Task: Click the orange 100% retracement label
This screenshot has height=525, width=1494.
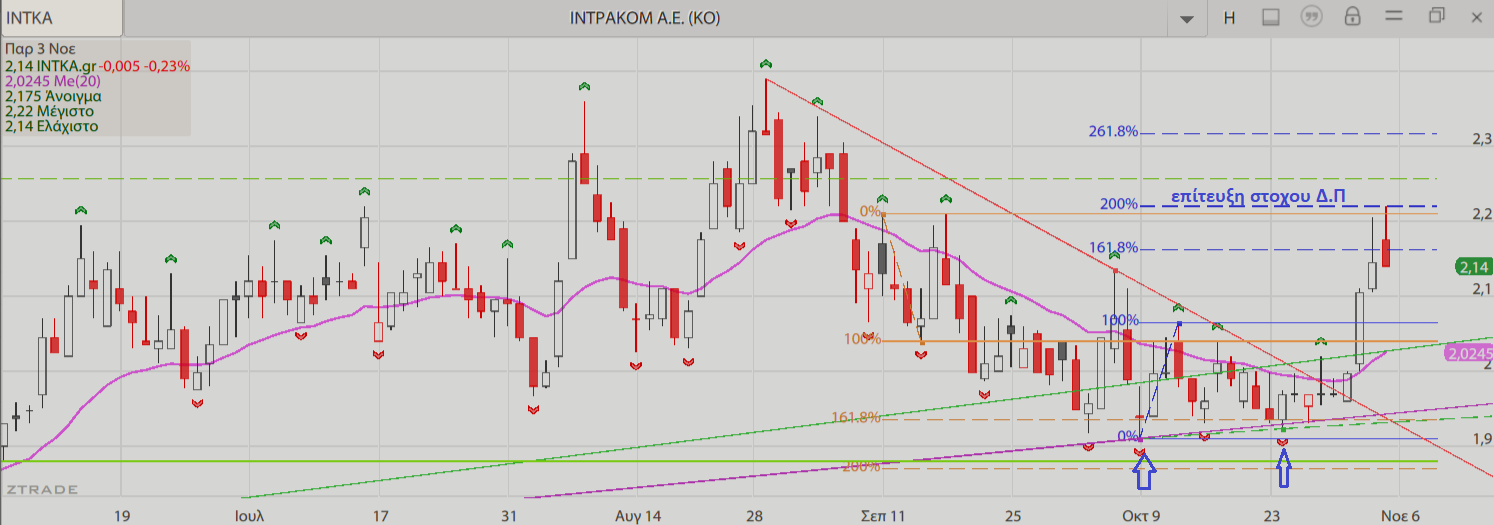Action: click(862, 339)
